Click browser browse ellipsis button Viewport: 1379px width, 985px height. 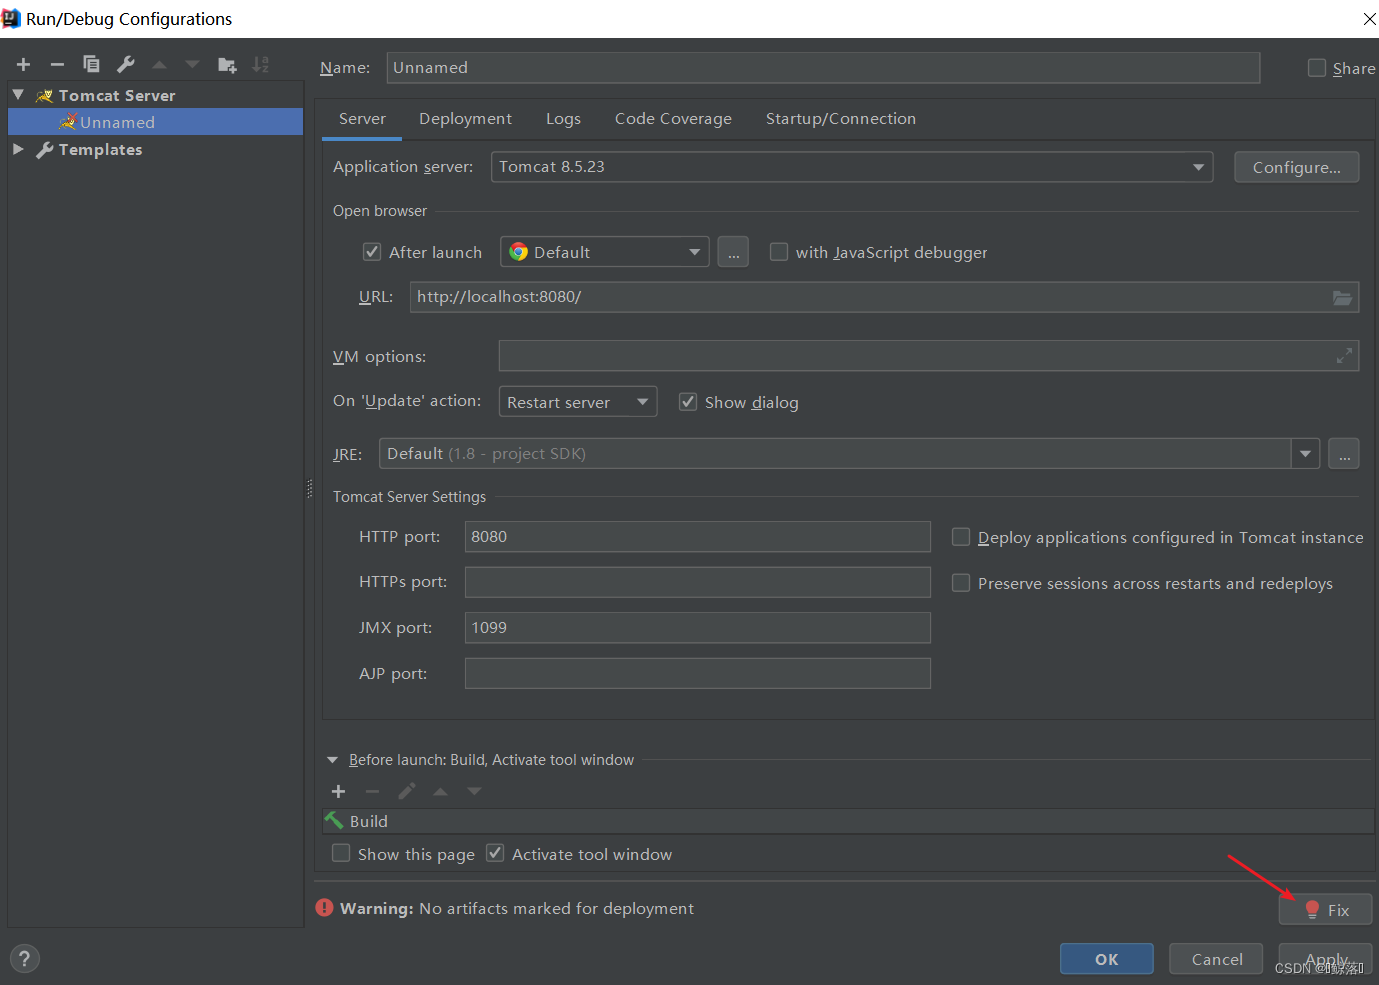733,252
